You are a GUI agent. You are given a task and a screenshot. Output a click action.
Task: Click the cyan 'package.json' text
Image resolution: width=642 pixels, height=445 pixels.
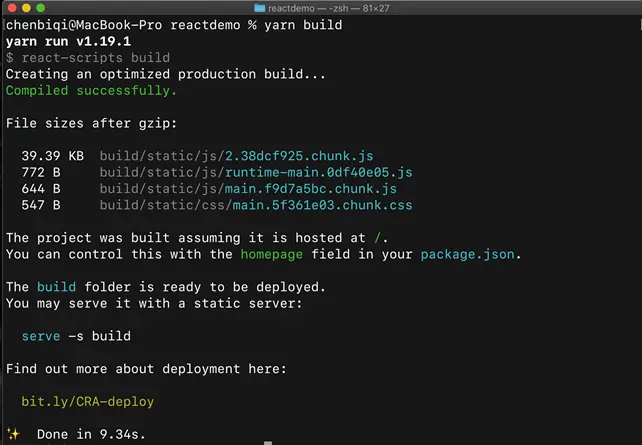(467, 254)
